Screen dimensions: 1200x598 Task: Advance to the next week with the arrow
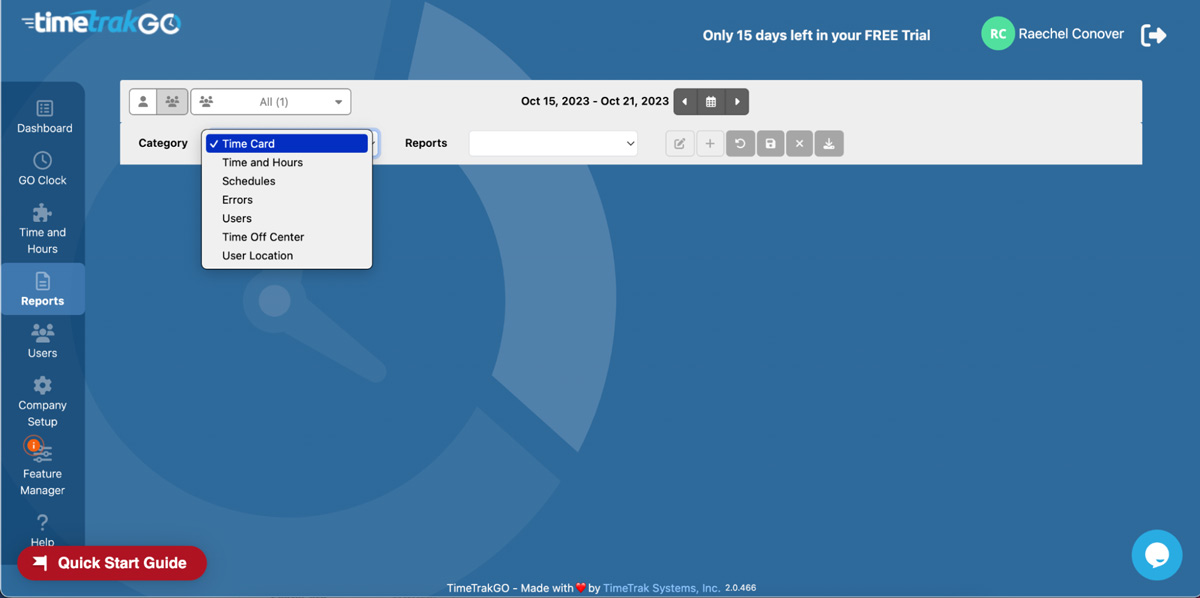(x=737, y=101)
